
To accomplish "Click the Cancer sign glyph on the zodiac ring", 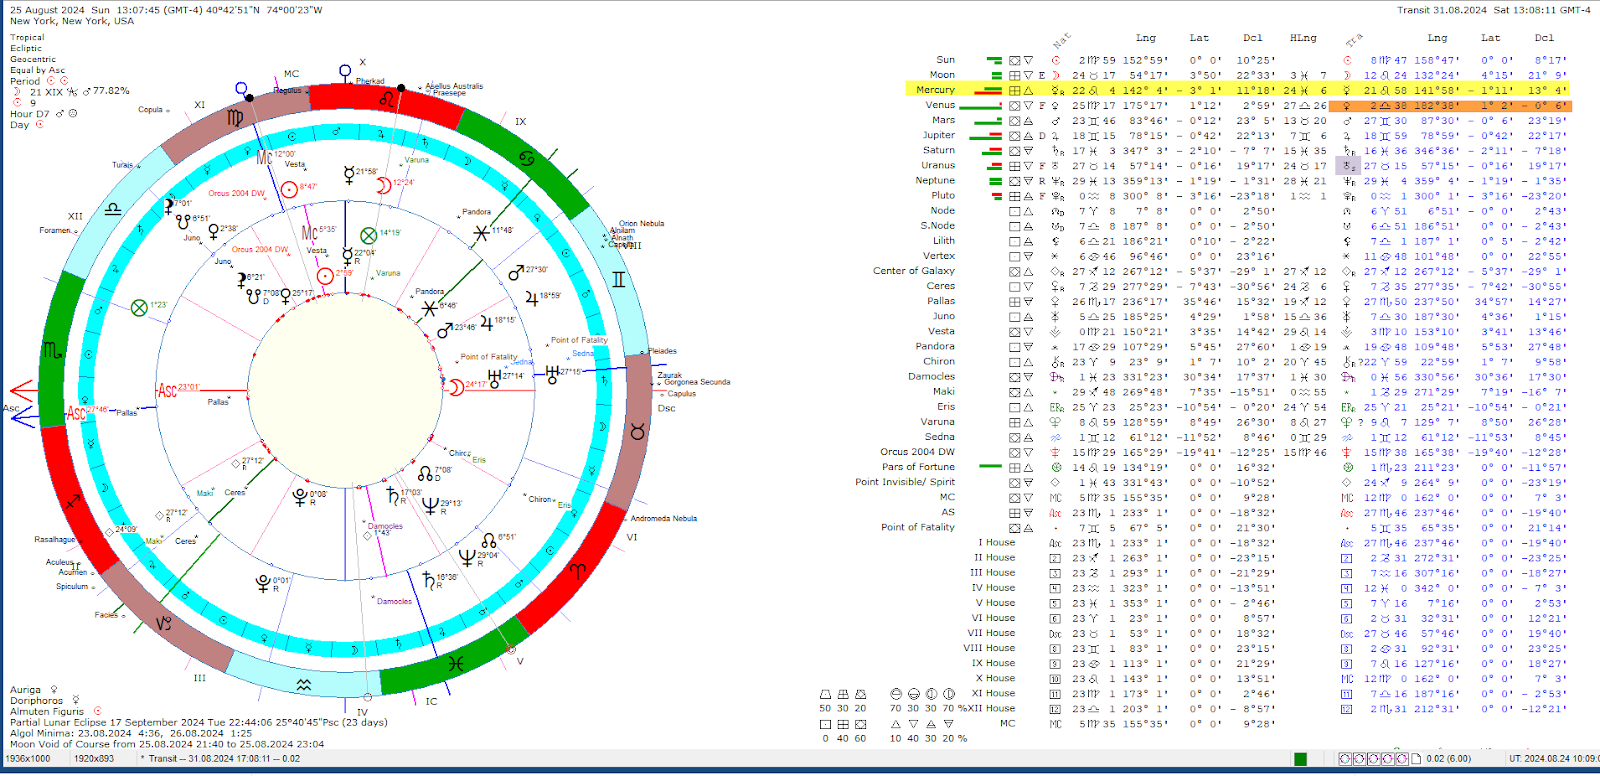I will click(526, 158).
